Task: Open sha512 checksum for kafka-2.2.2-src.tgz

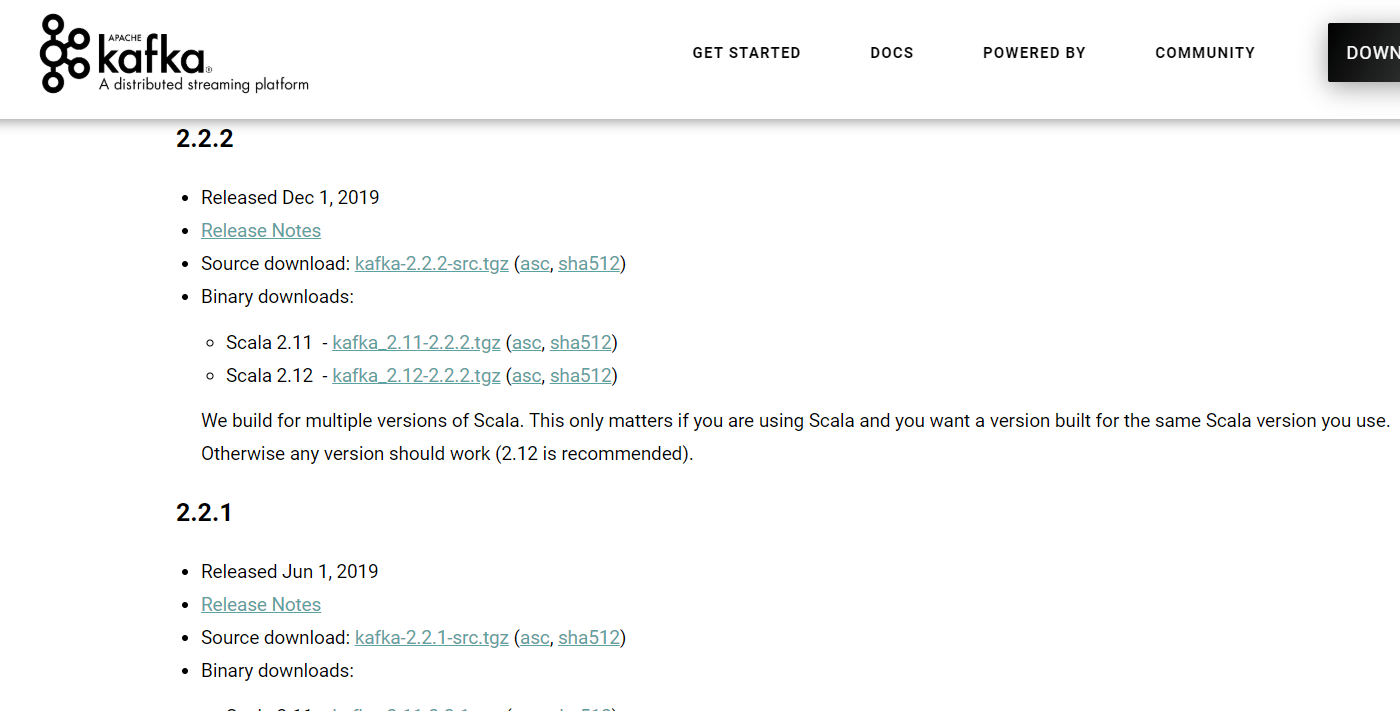Action: [589, 264]
